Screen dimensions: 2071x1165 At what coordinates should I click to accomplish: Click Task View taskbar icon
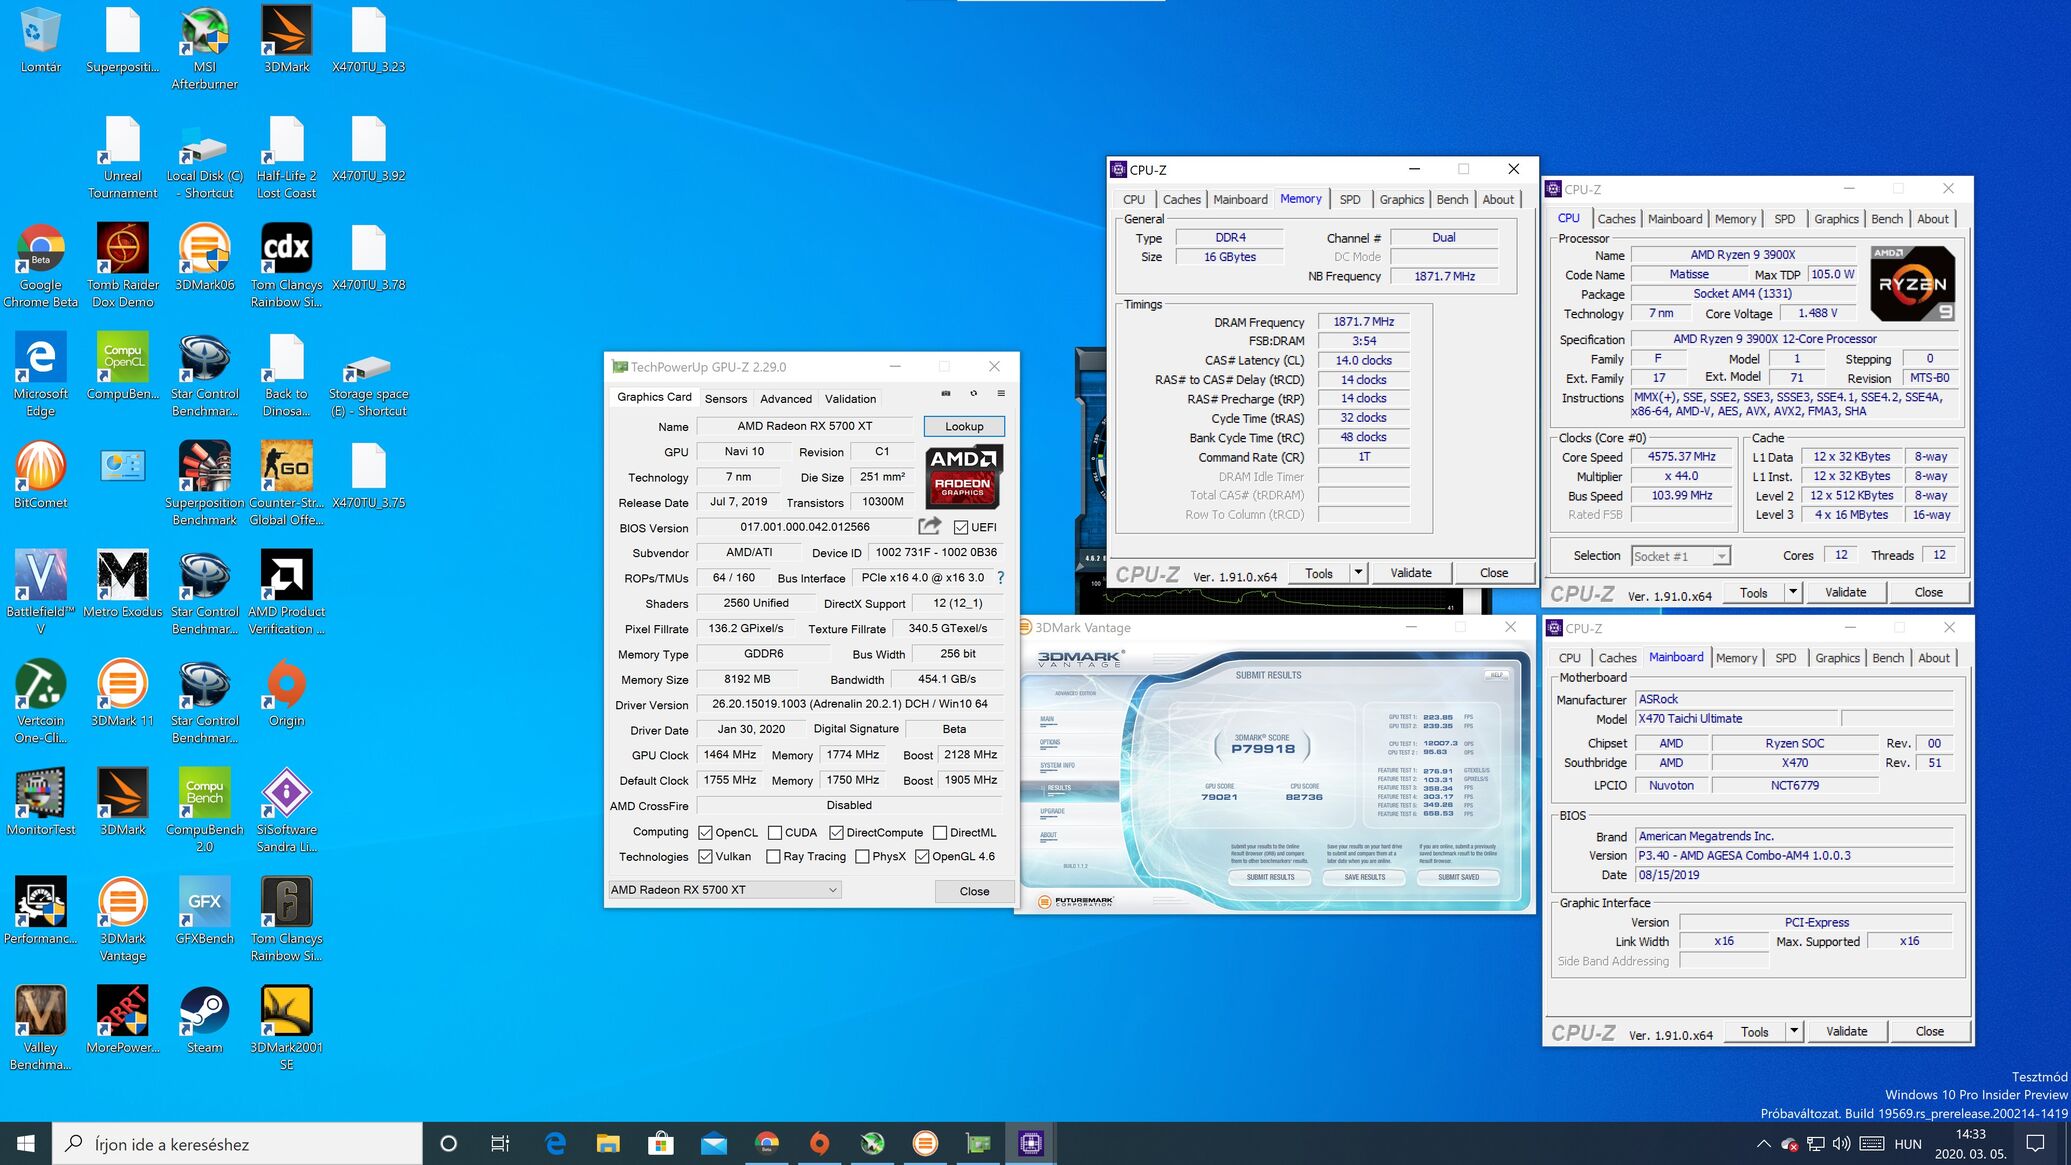click(500, 1144)
